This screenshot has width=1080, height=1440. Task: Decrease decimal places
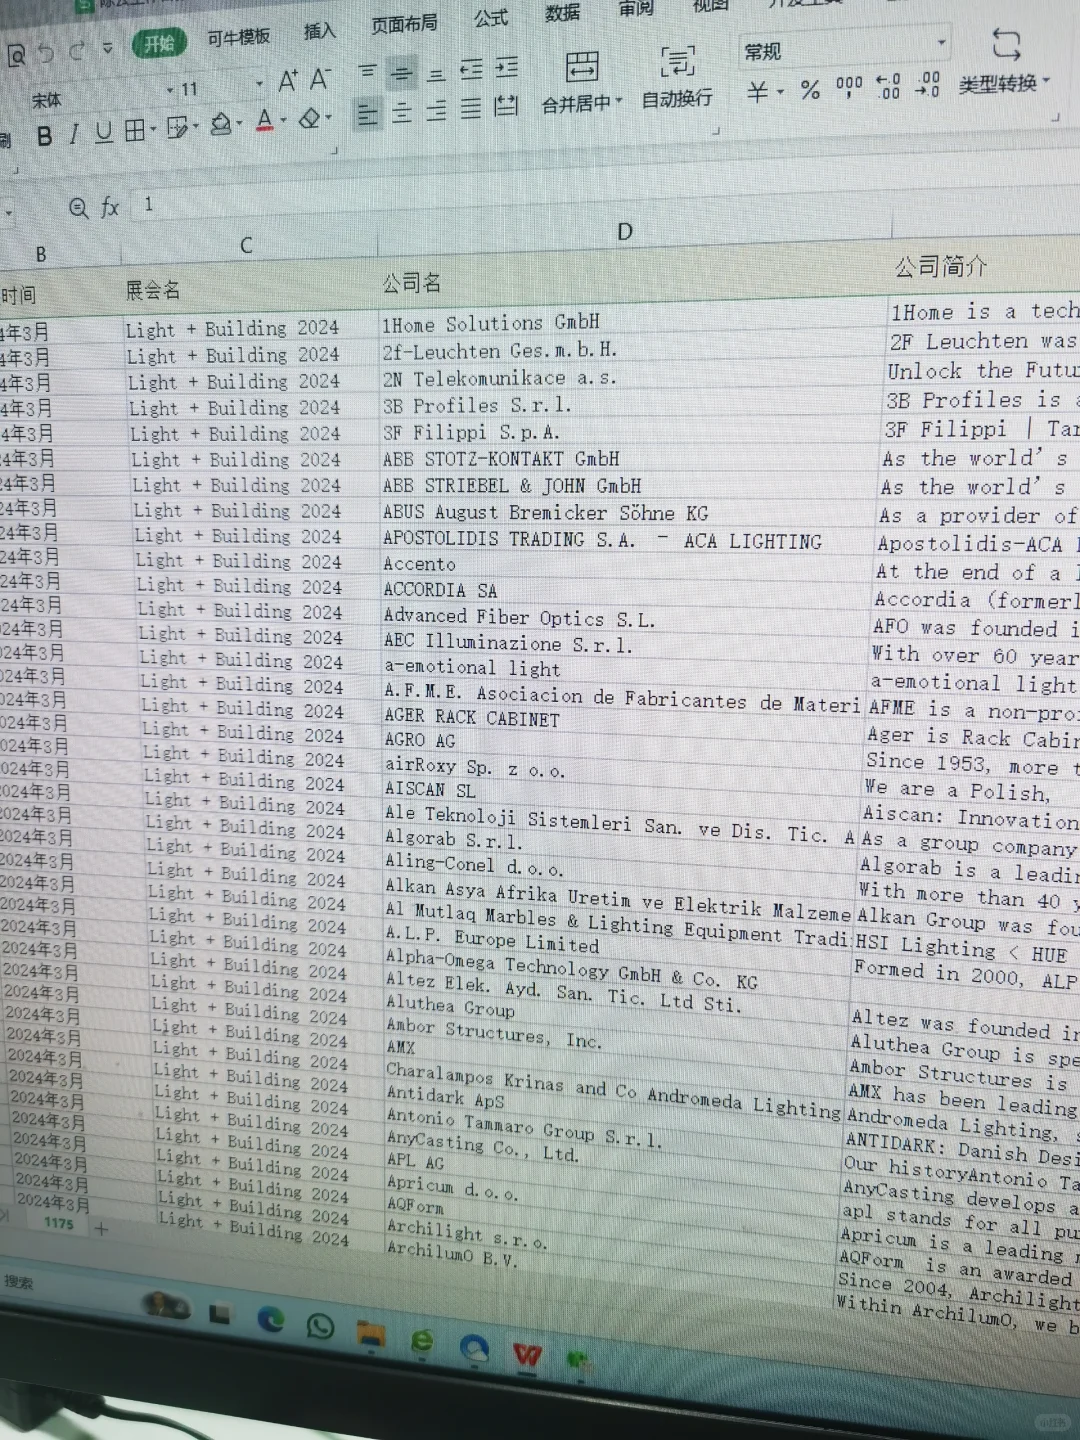click(x=928, y=84)
